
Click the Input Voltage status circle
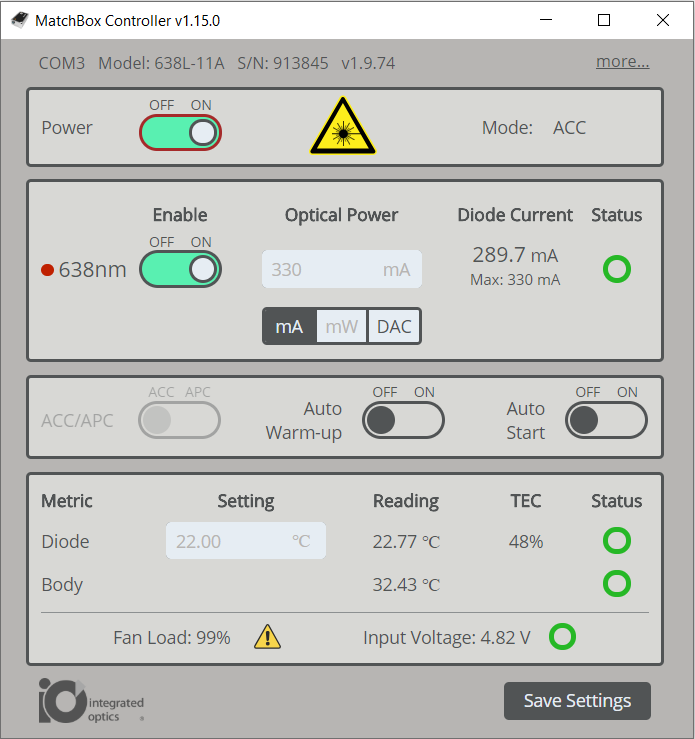click(x=562, y=637)
